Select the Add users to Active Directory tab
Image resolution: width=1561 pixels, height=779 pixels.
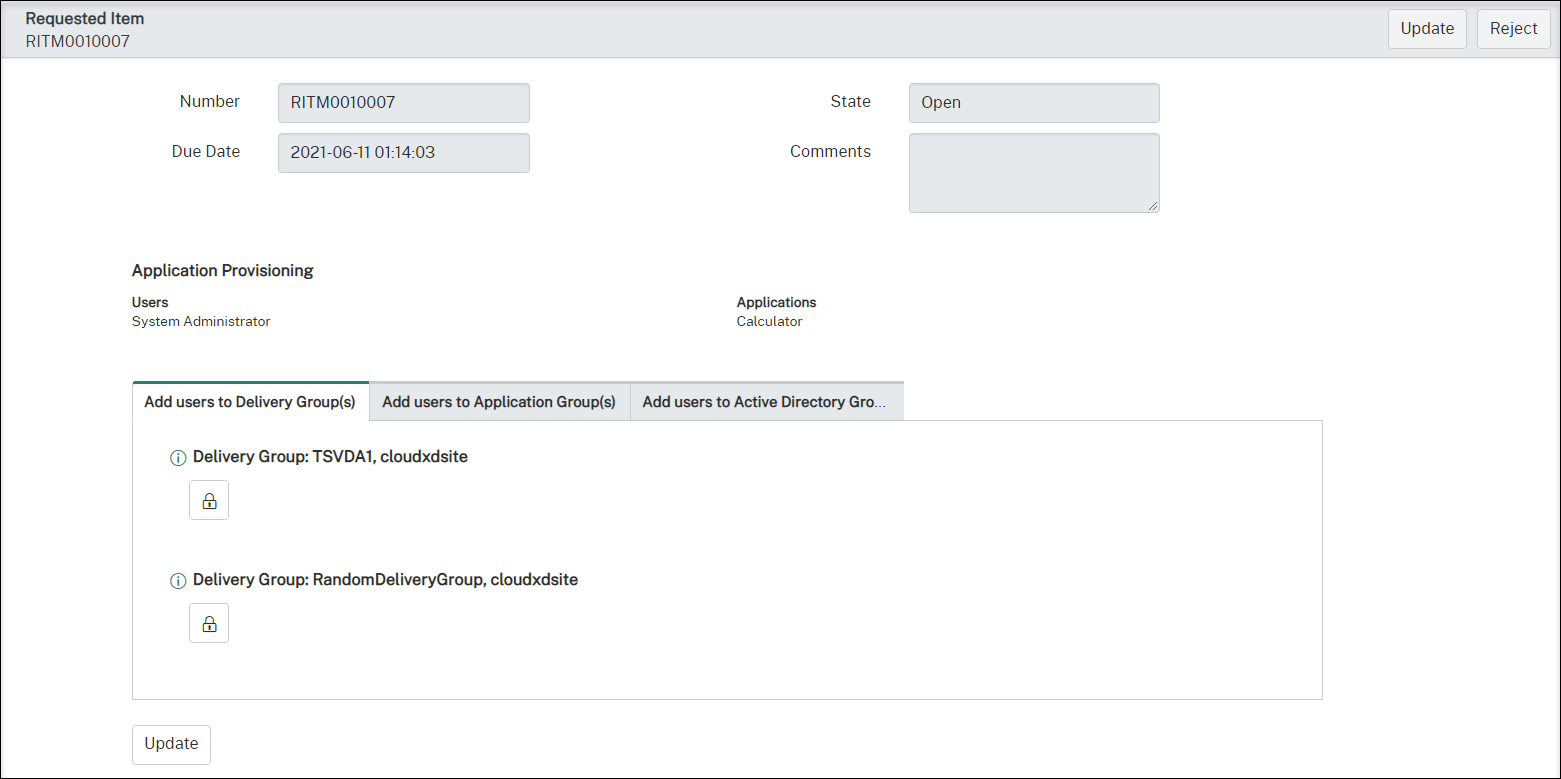(766, 402)
